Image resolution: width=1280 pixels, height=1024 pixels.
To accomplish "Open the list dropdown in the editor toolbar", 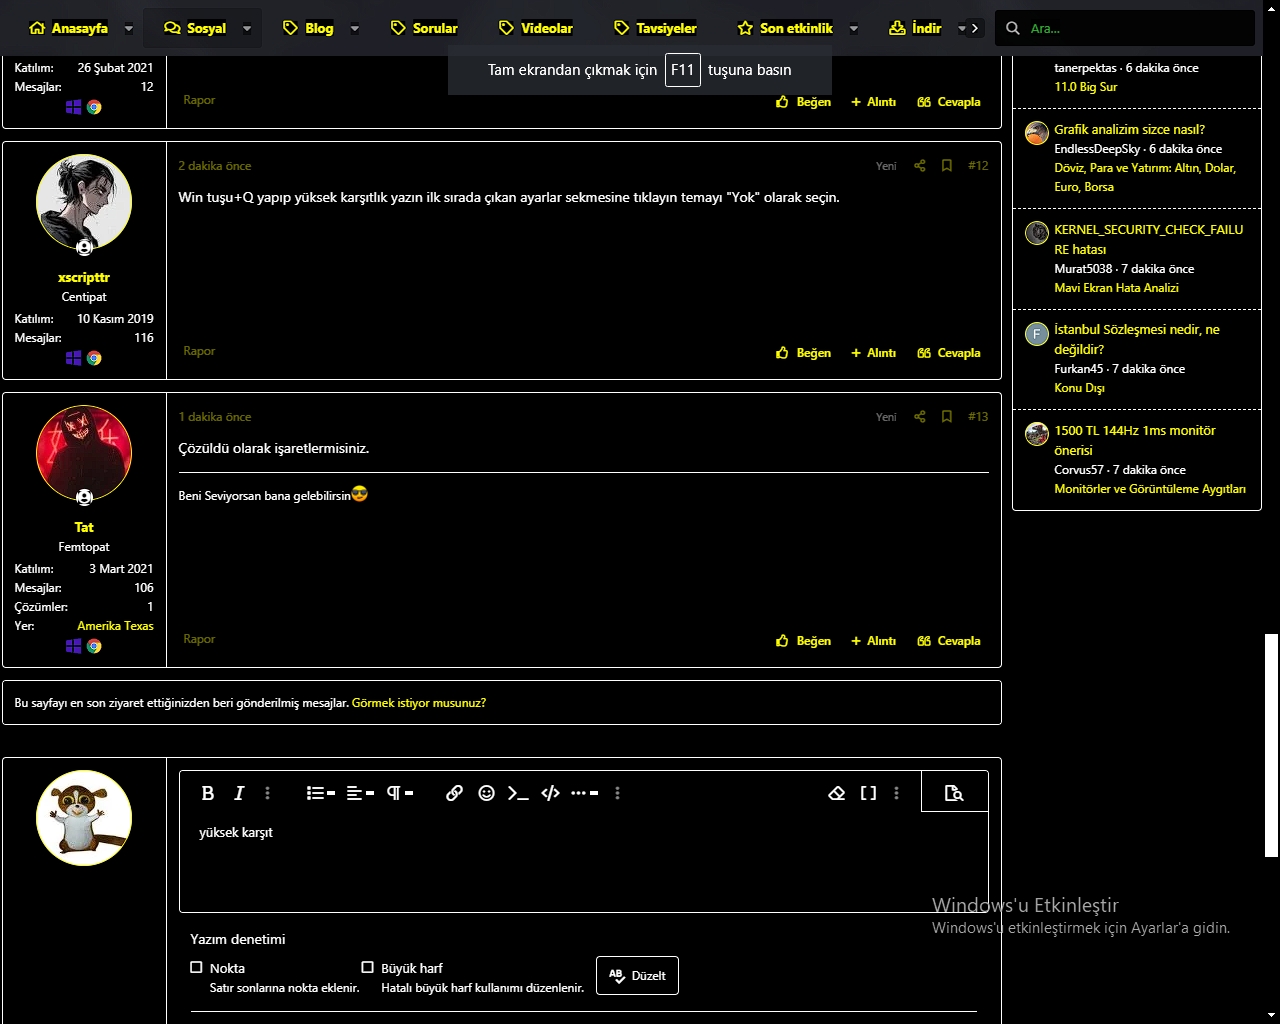I will pyautogui.click(x=321, y=793).
